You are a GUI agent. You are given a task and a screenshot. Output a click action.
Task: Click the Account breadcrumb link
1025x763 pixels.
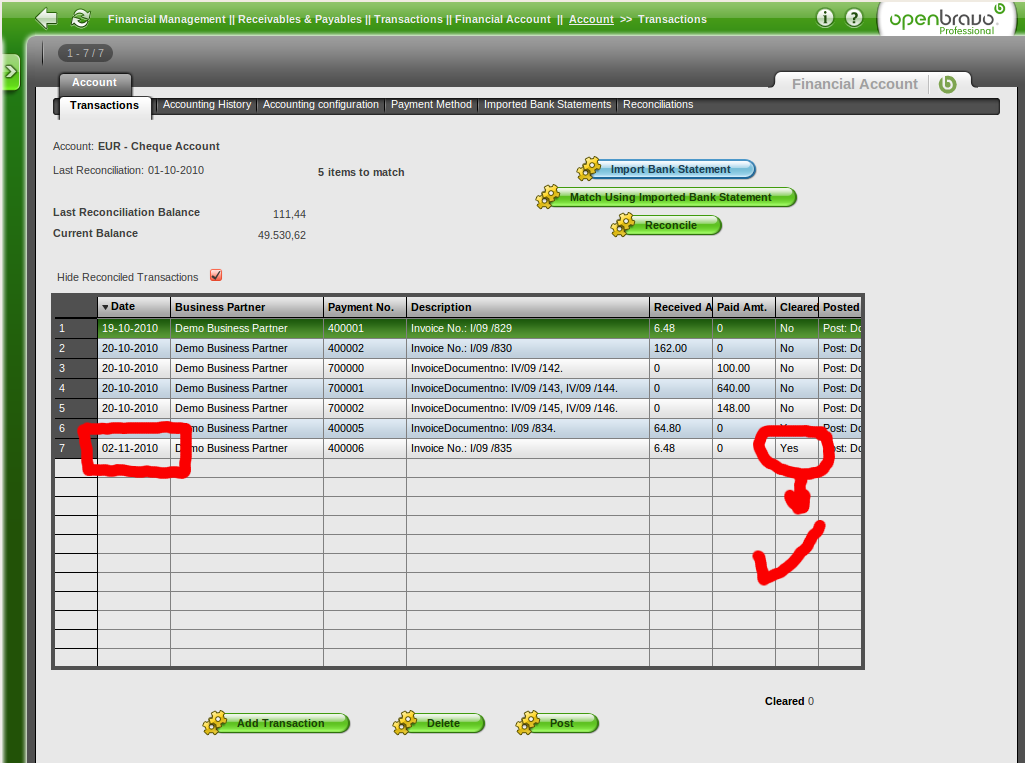coord(591,19)
